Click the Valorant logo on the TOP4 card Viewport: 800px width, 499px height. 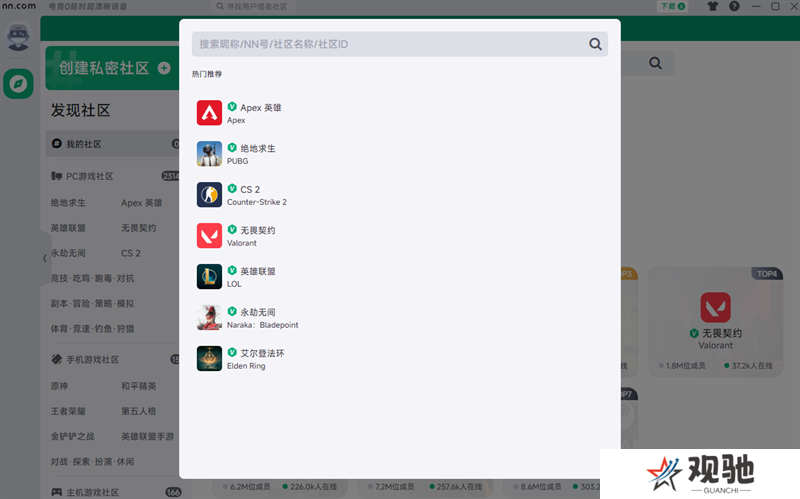pos(715,307)
